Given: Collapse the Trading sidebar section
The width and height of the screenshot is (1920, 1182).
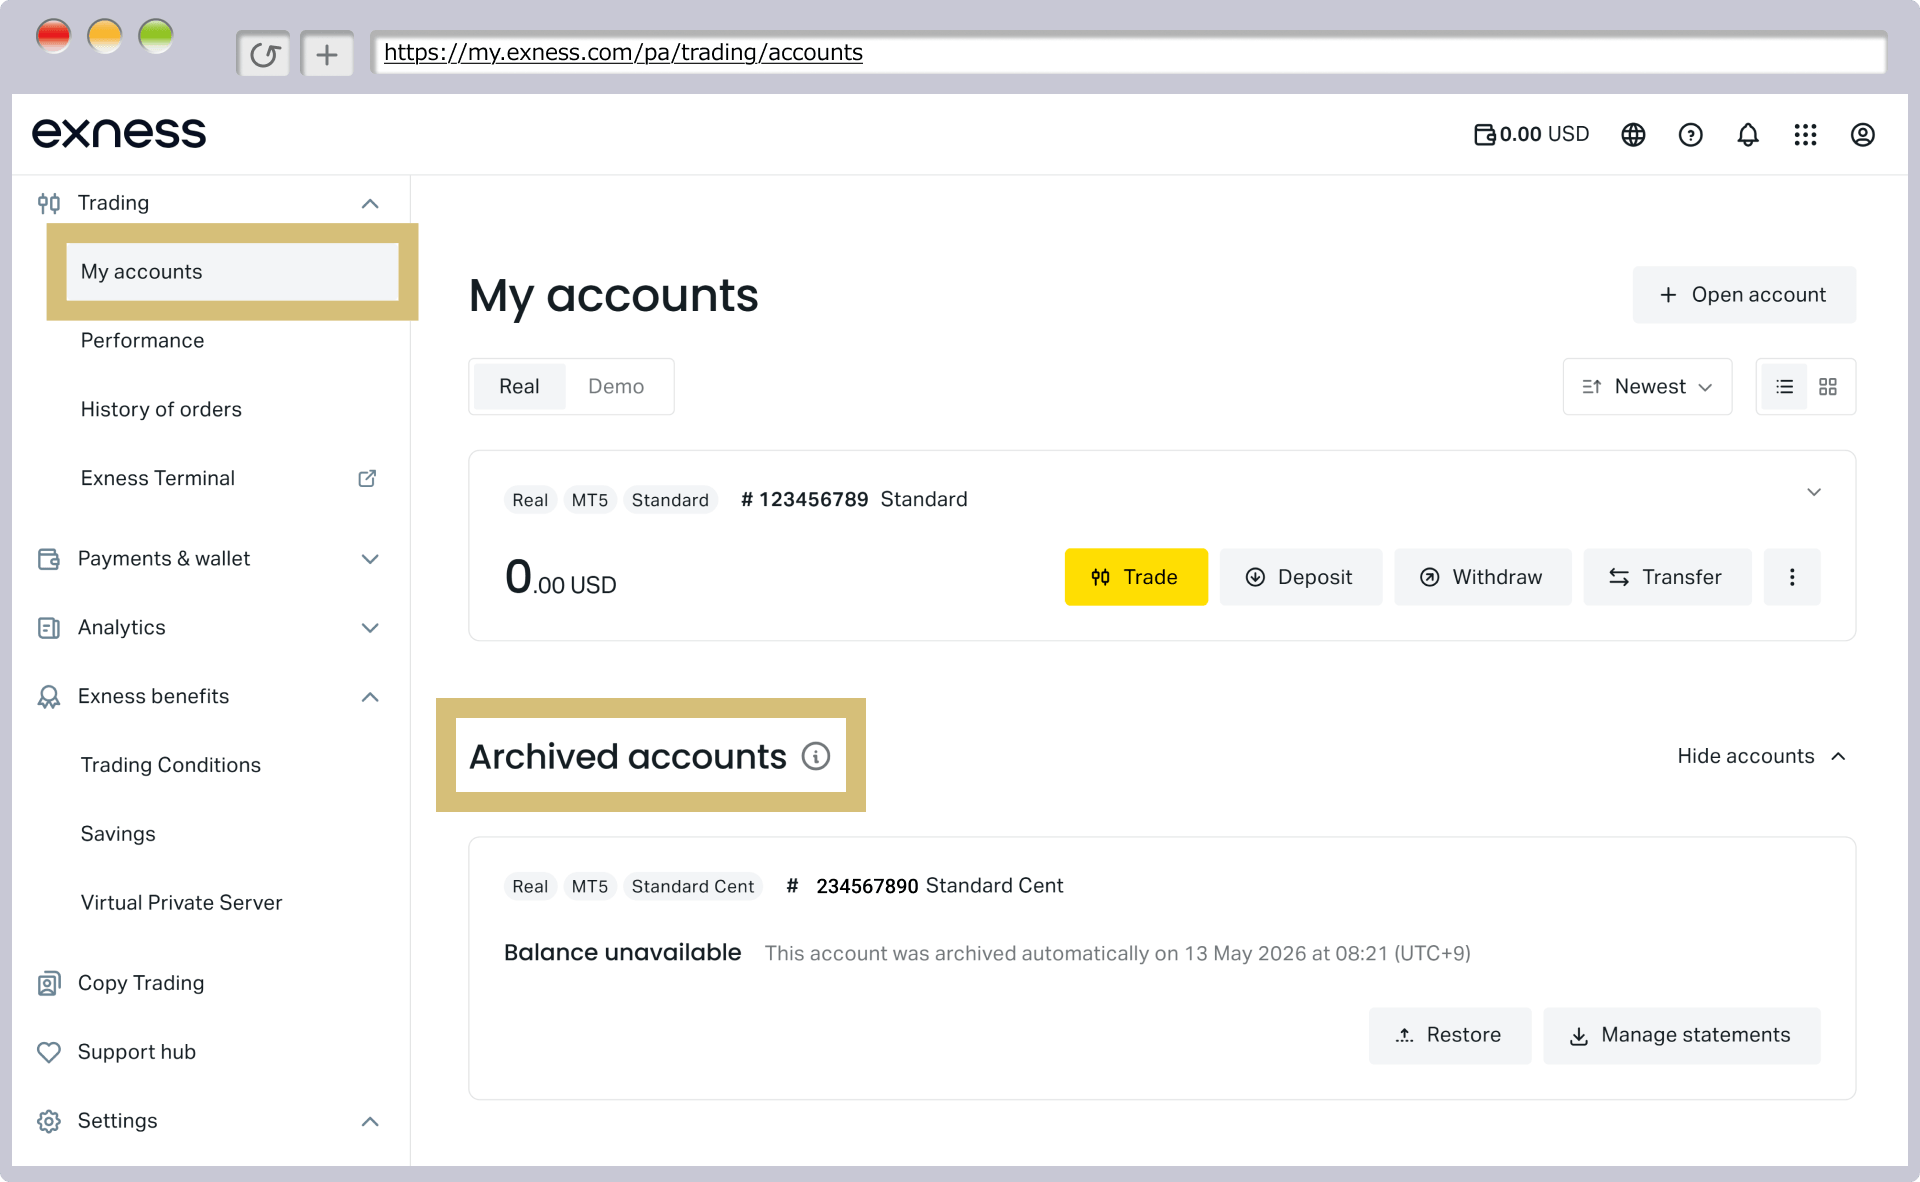Looking at the screenshot, I should (370, 203).
